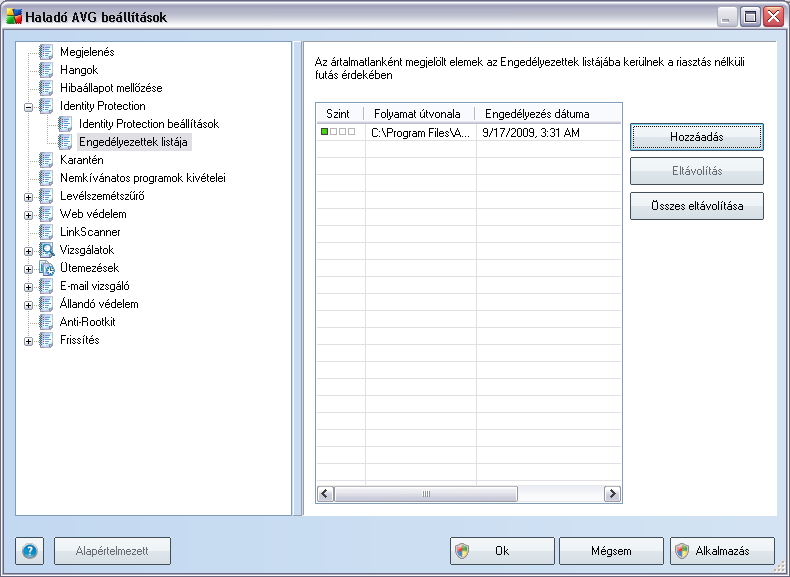Click the Hangok notebook icon
Screen dimensions: 790x577
[x=46, y=70]
